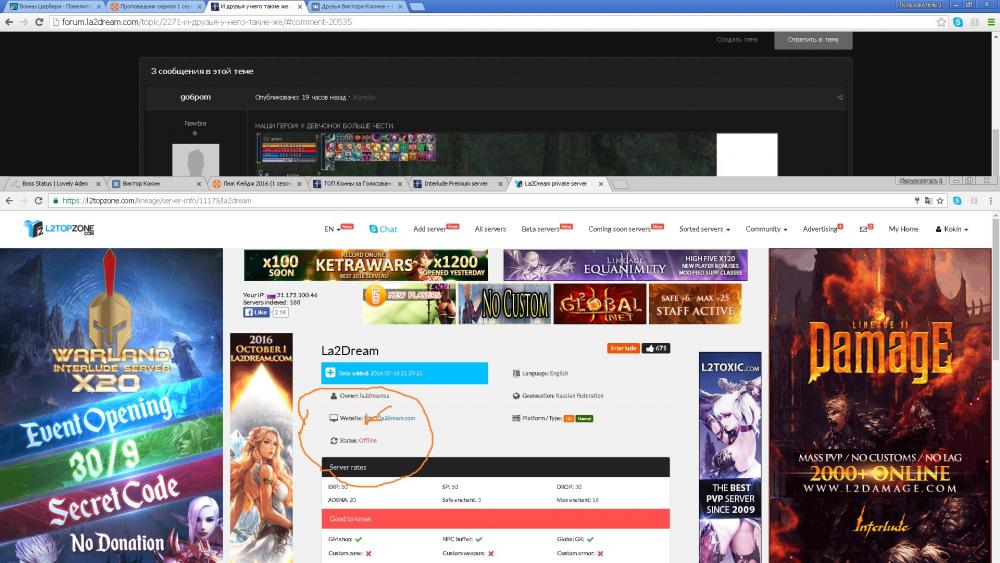Image resolution: width=1000 pixels, height=563 pixels.
Task: Close the La2Dream private server tab
Action: point(601,184)
